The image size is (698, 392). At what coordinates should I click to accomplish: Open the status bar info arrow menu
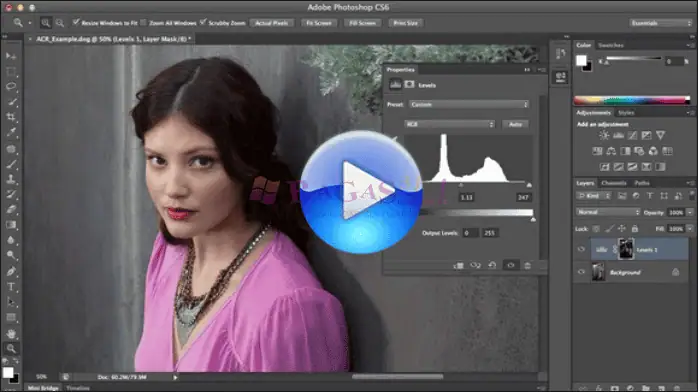click(175, 377)
